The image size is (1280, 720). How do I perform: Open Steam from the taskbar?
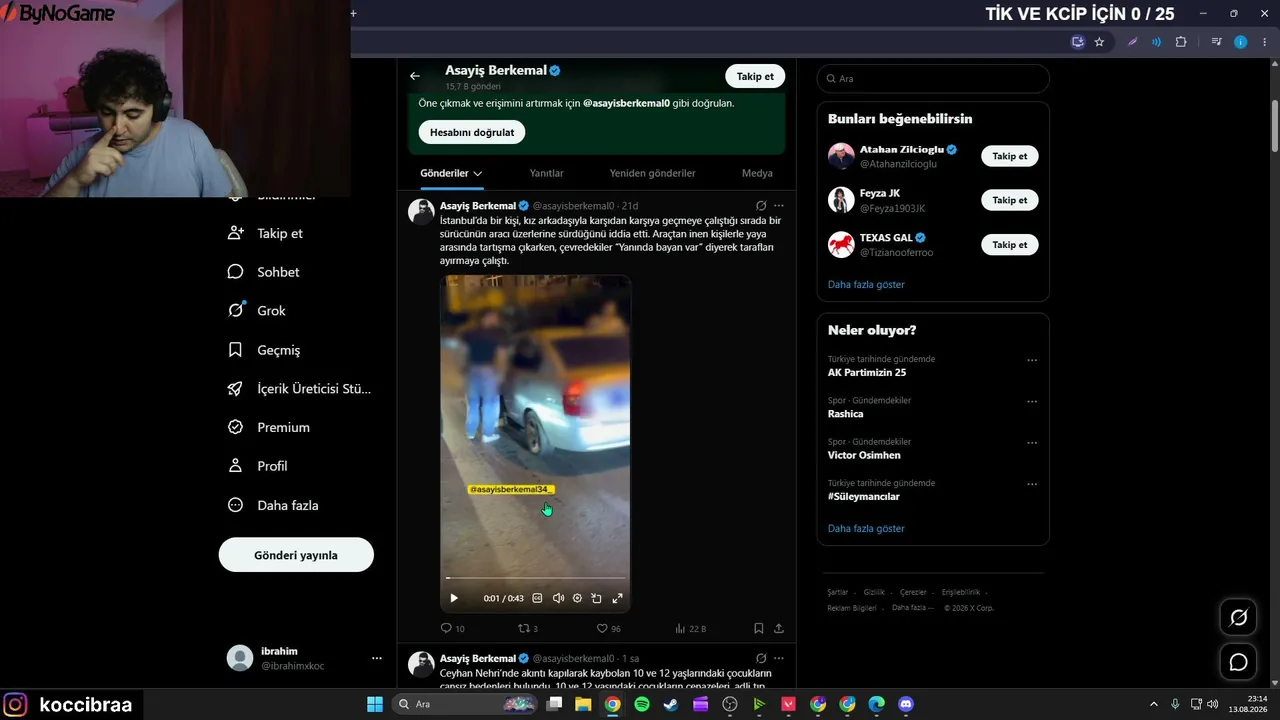[x=670, y=704]
